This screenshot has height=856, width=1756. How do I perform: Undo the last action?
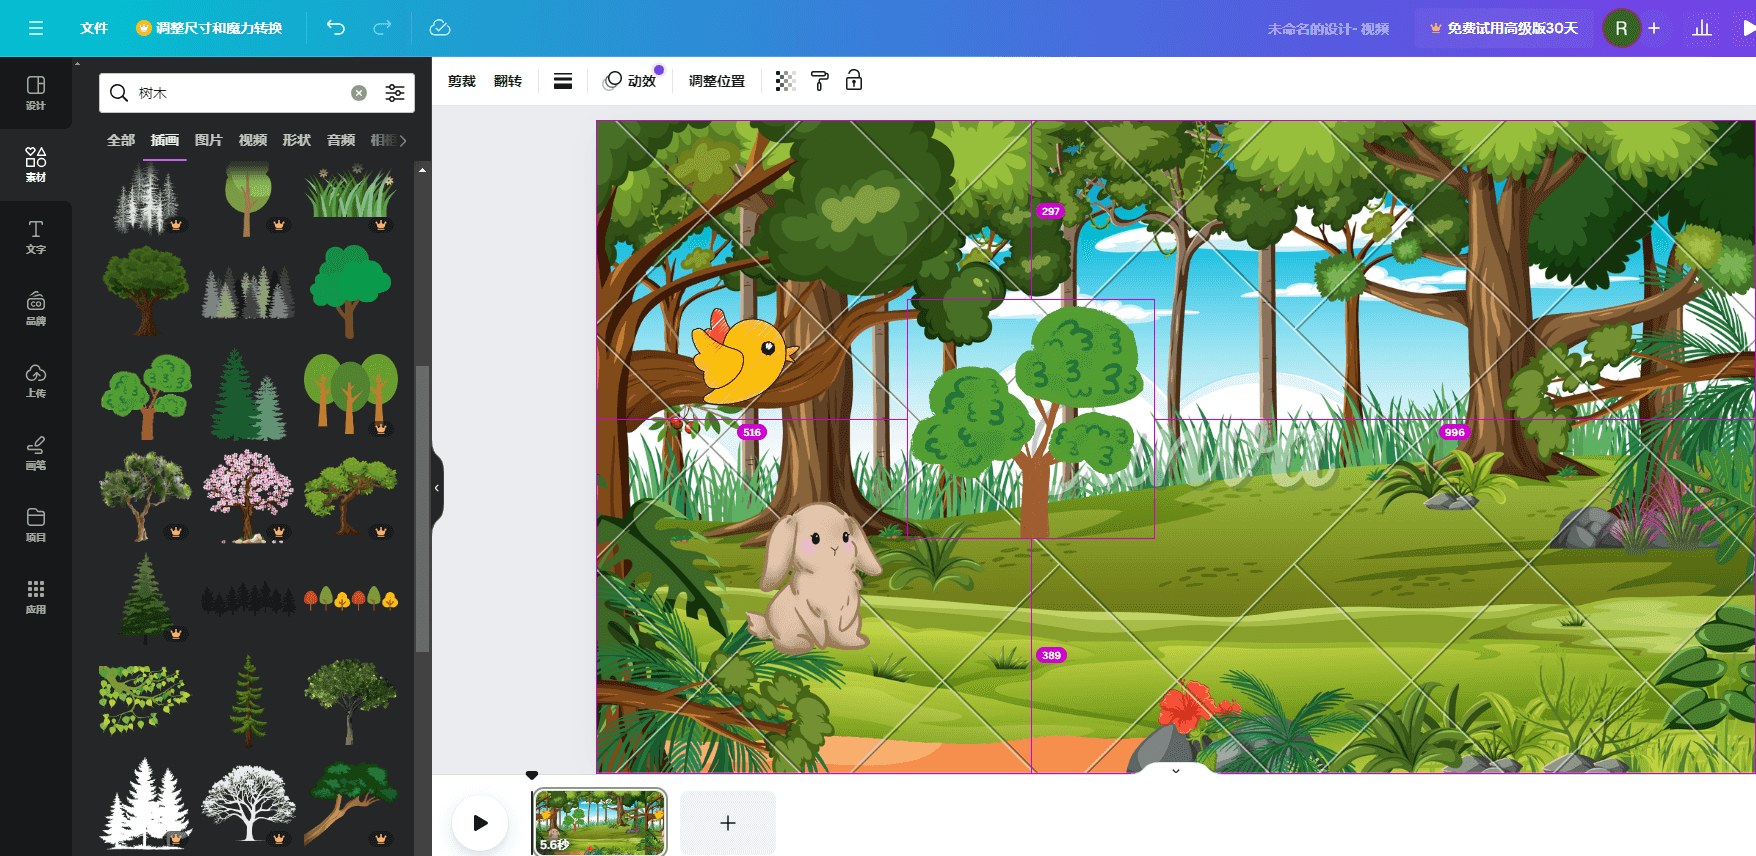click(x=336, y=28)
